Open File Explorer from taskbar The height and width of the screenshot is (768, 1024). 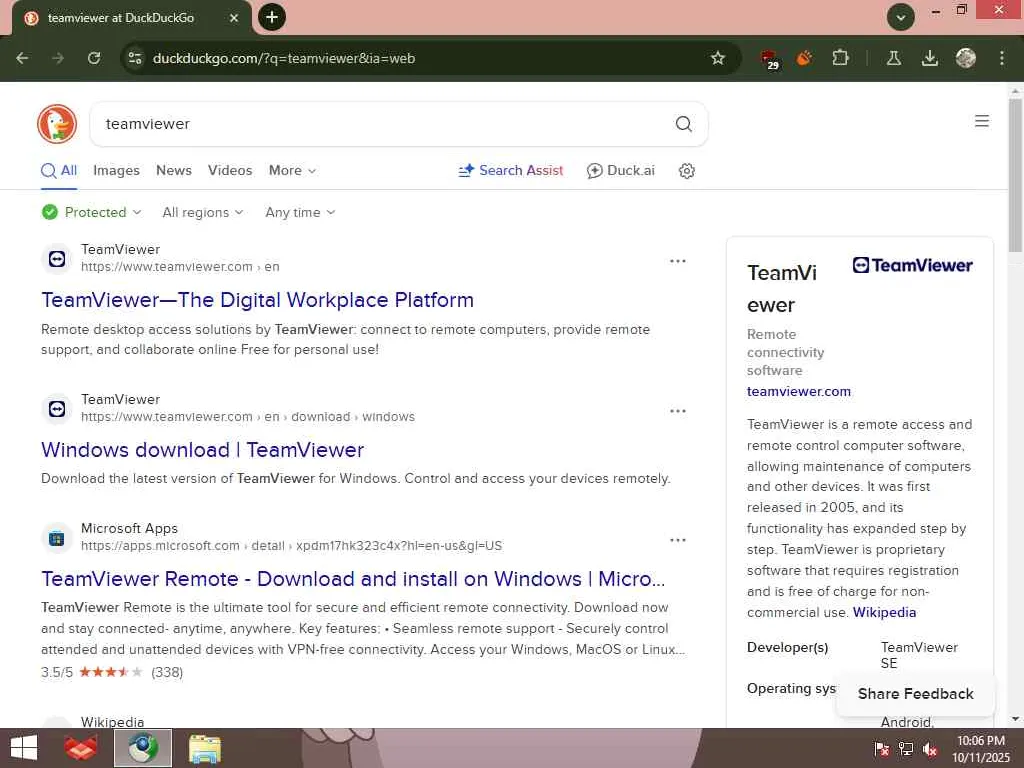[205, 748]
